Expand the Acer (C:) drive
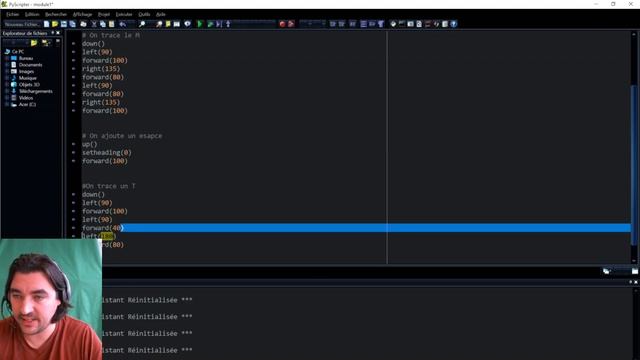The image size is (640, 360). pos(7,104)
